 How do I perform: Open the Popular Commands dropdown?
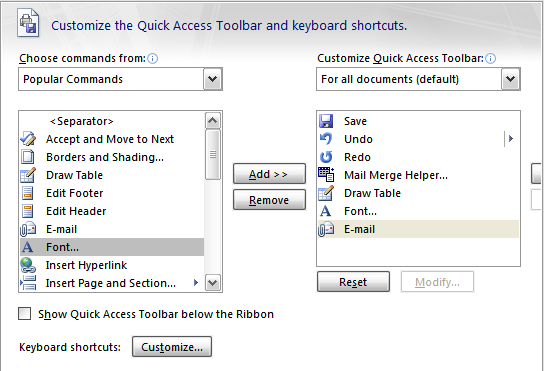[212, 79]
